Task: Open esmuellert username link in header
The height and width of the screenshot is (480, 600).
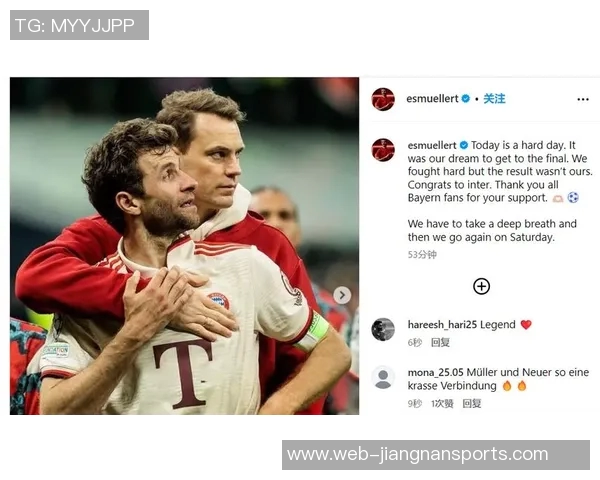Action: pos(432,99)
